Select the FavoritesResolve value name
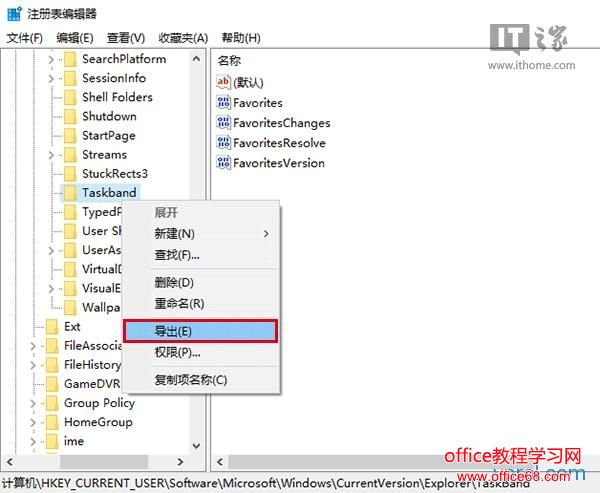The image size is (600, 493). click(x=279, y=143)
